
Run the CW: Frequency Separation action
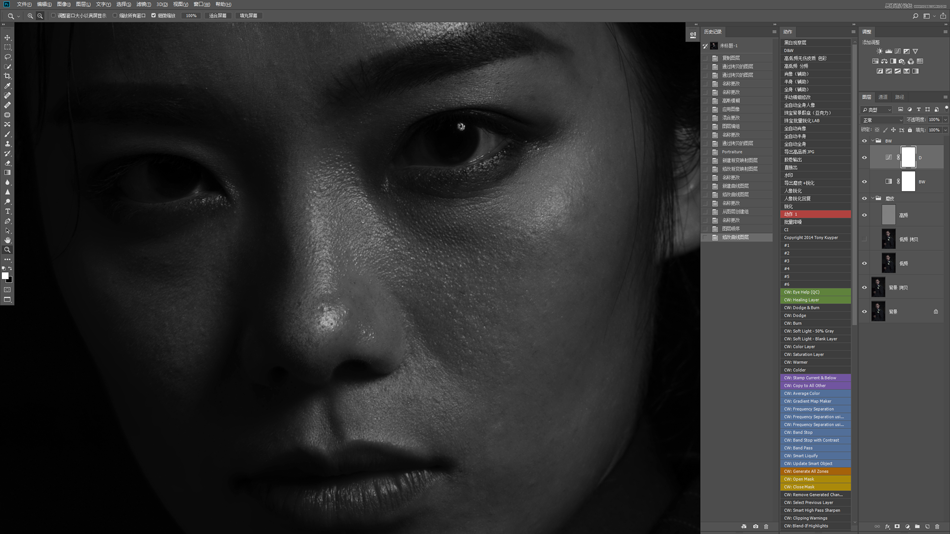[815, 409]
